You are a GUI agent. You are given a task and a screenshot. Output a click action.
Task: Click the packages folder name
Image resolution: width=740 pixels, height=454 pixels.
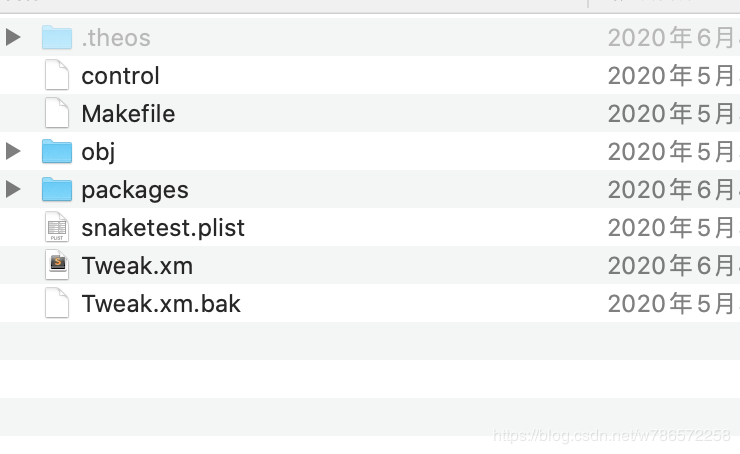click(x=135, y=190)
